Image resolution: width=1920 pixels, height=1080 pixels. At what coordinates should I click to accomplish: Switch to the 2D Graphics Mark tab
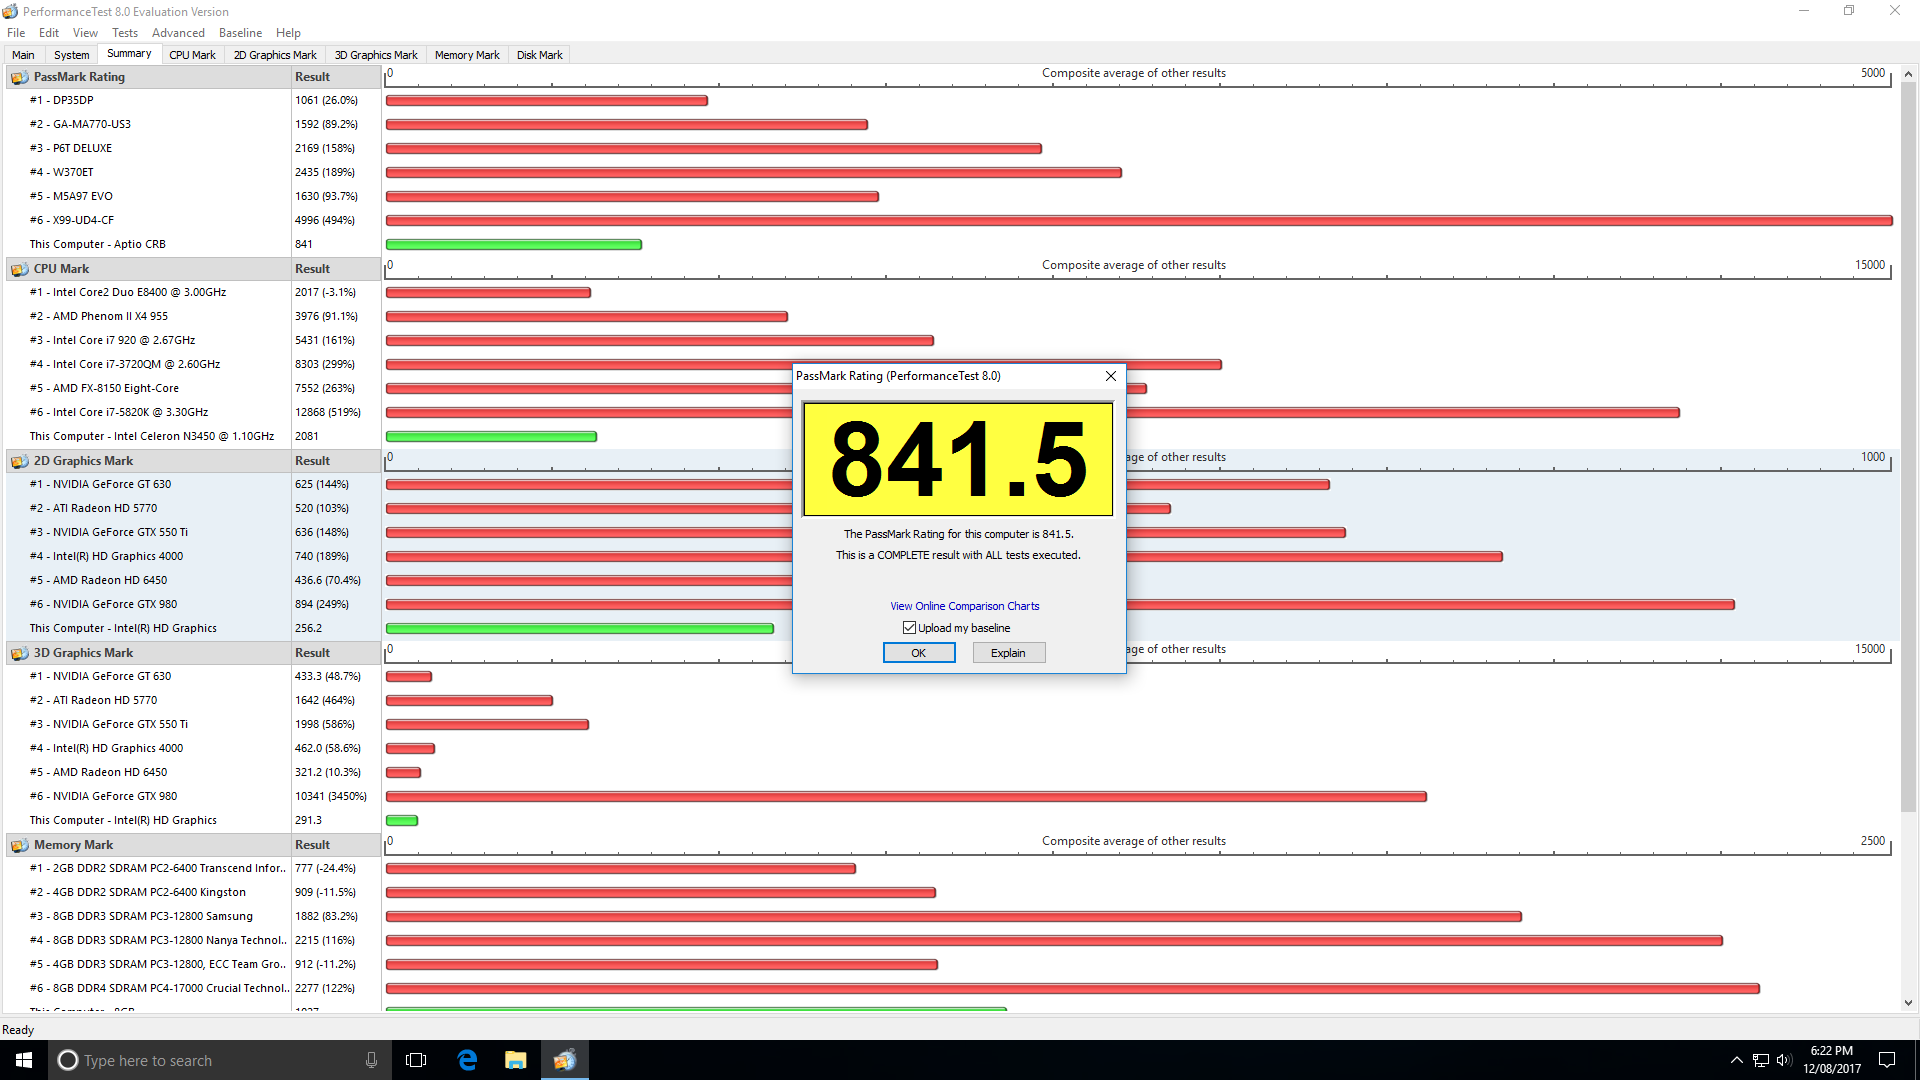275,55
